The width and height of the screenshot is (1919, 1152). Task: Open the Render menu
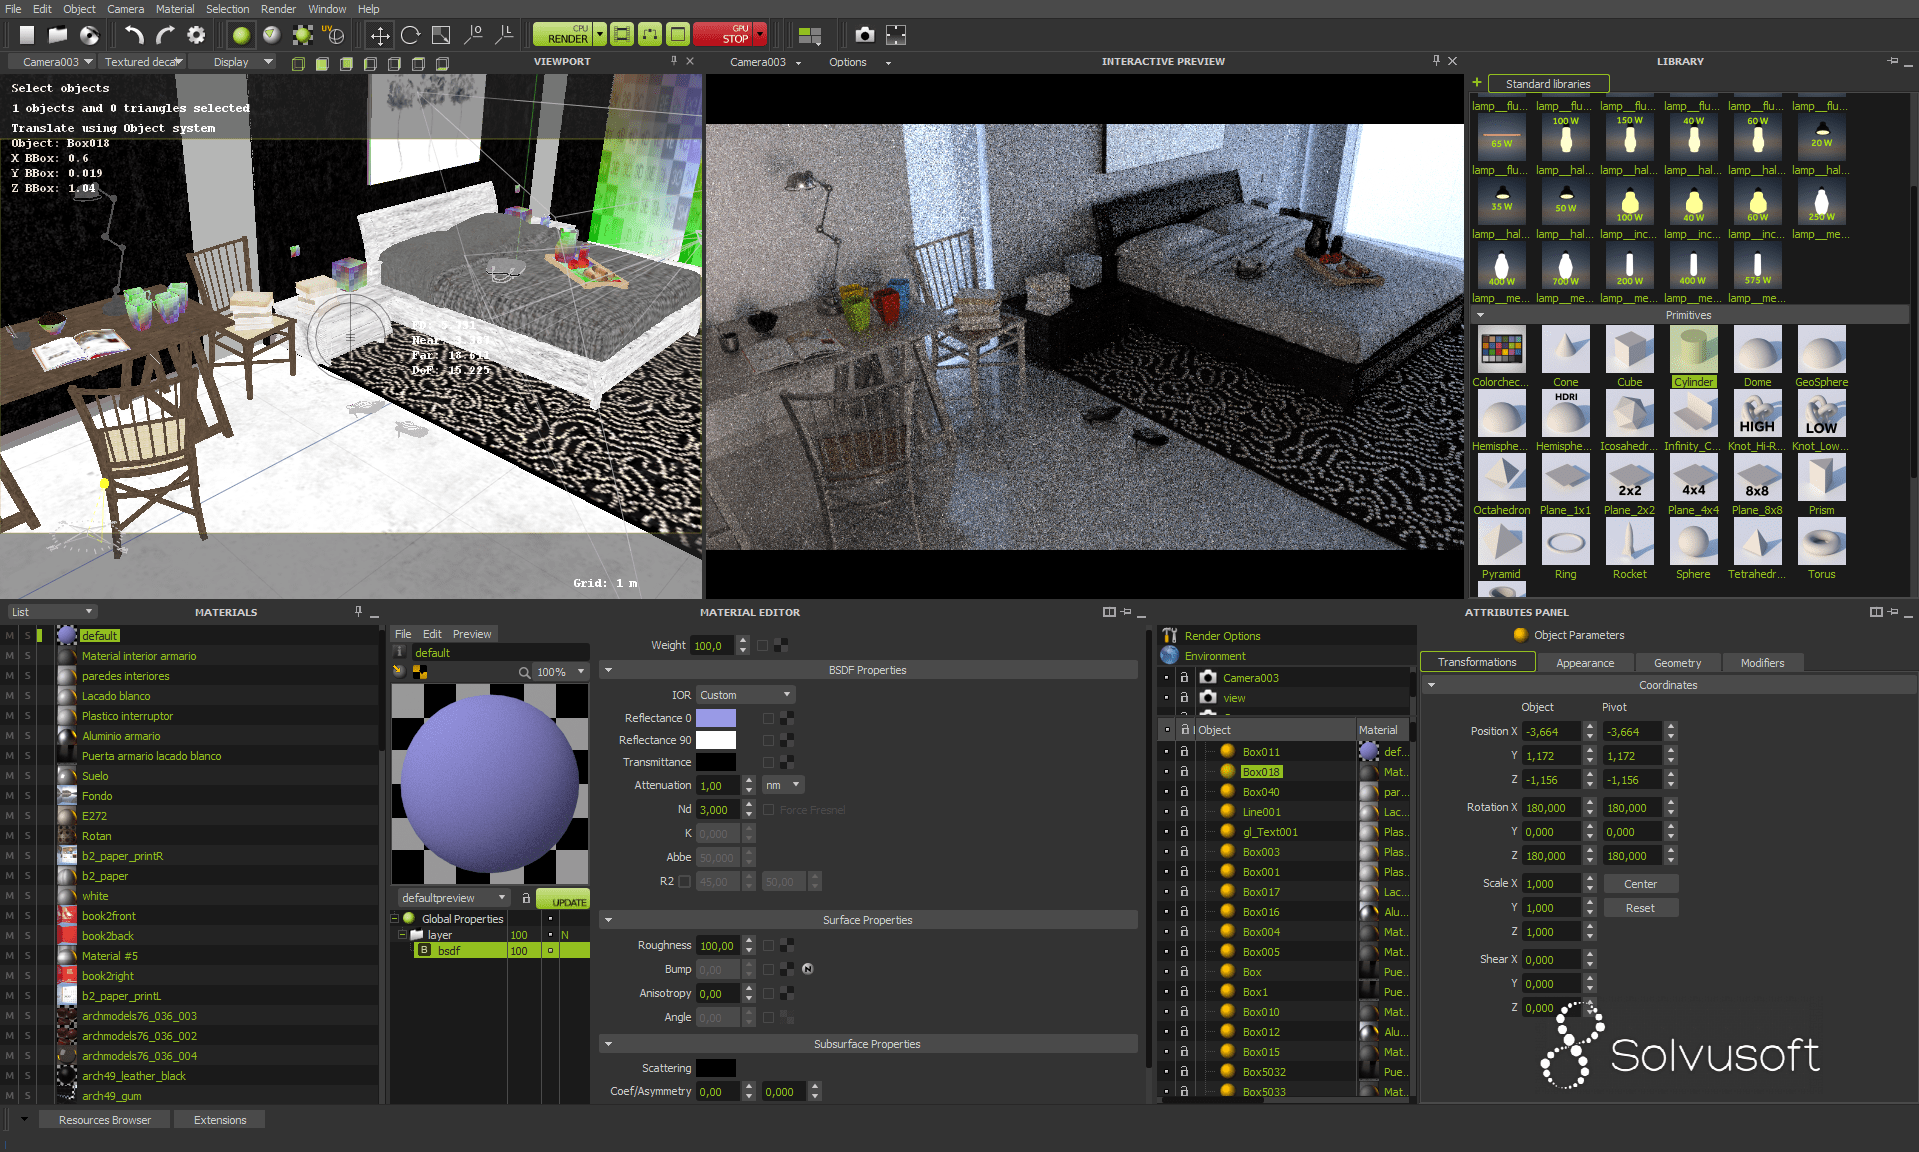tap(278, 9)
